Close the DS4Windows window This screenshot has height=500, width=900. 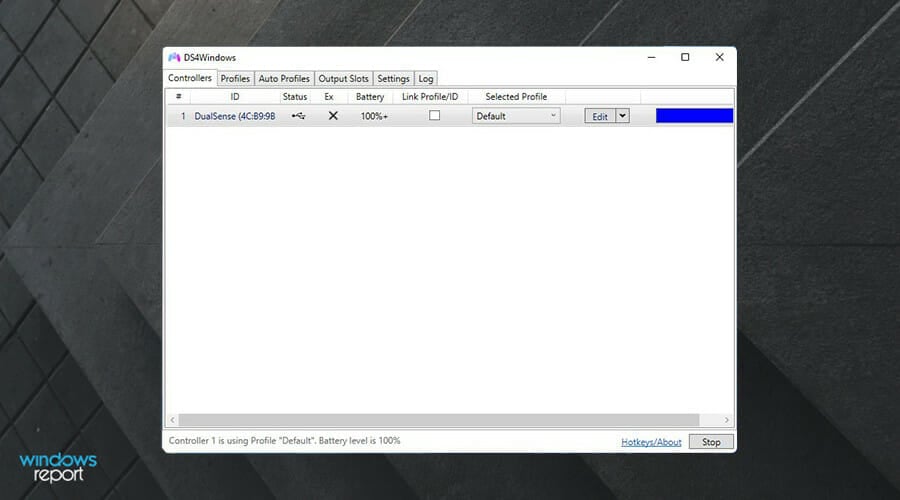(719, 57)
